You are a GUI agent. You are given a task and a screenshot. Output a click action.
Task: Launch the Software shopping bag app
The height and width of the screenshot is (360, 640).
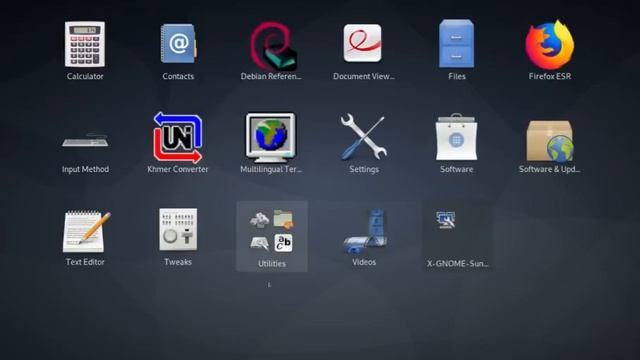[456, 137]
